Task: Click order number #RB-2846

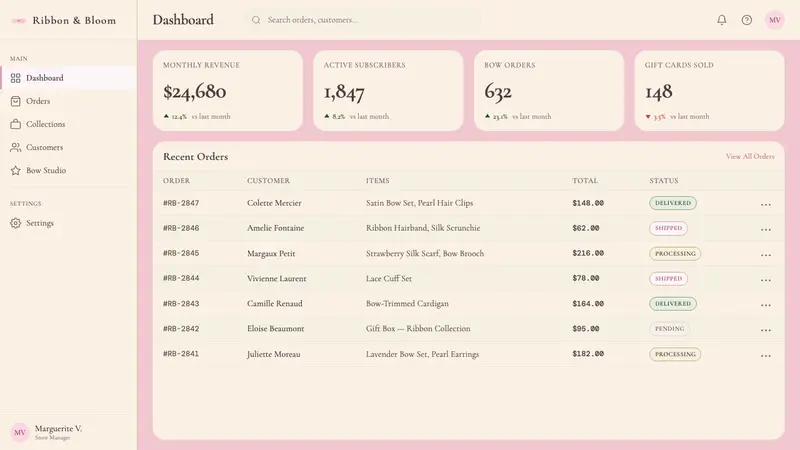Action: [x=181, y=228]
